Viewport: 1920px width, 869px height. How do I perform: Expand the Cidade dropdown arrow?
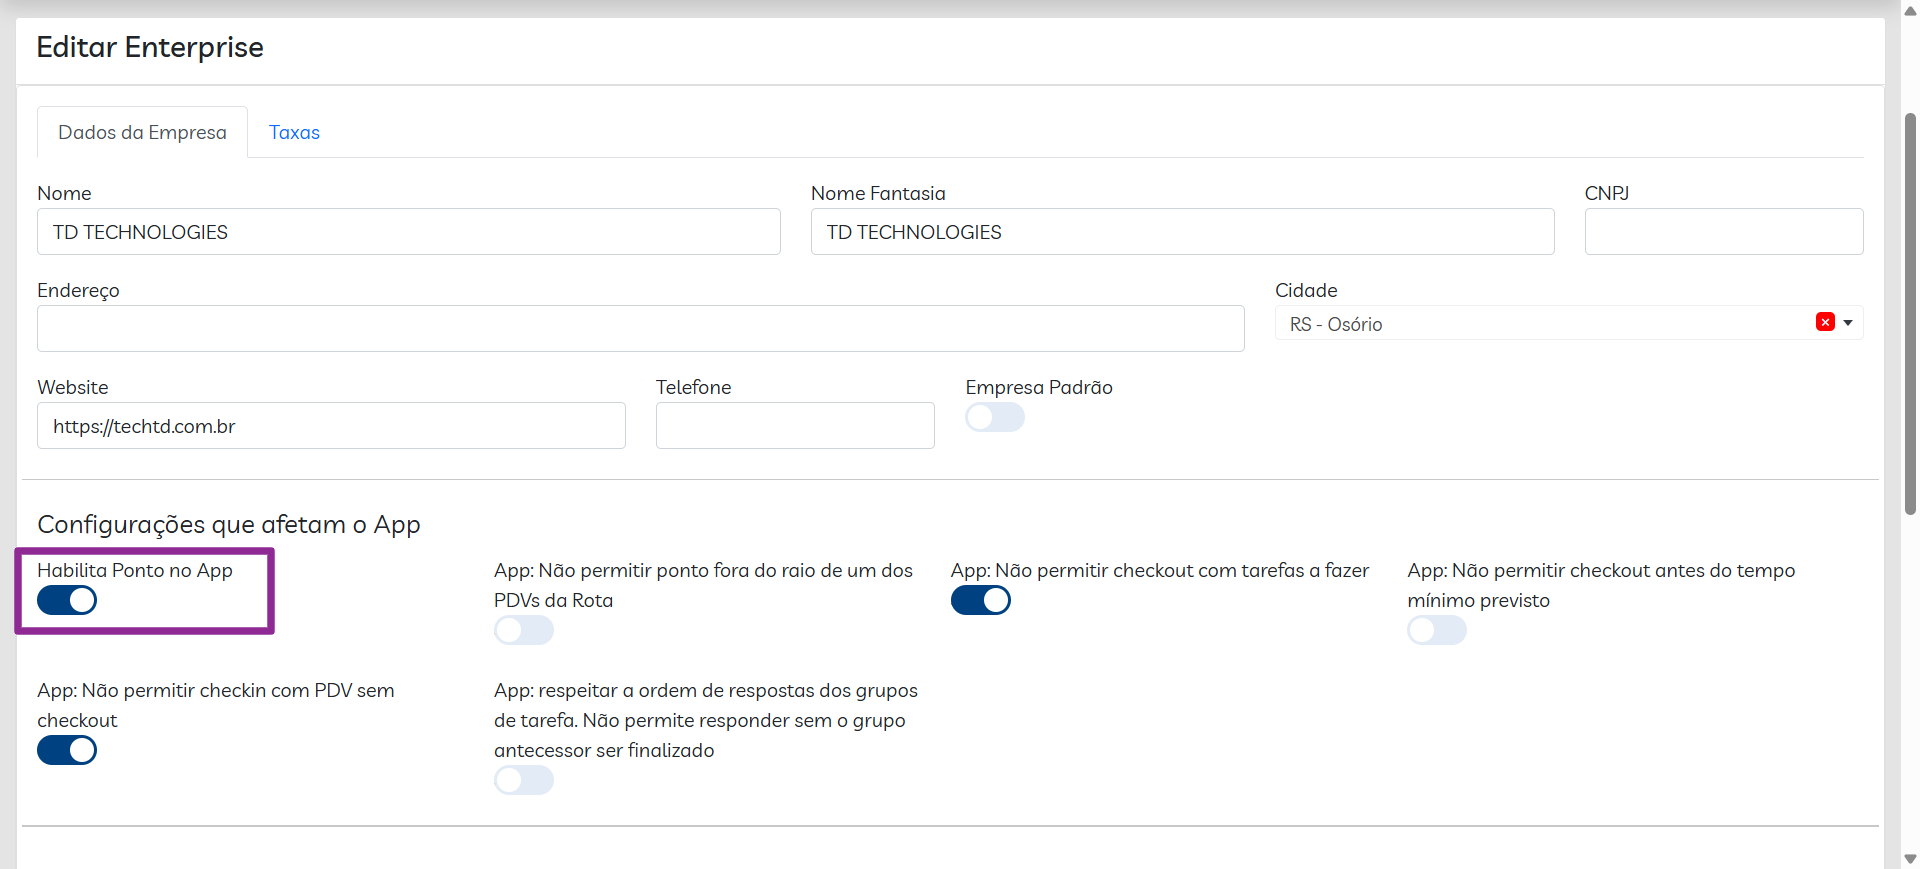(1848, 323)
